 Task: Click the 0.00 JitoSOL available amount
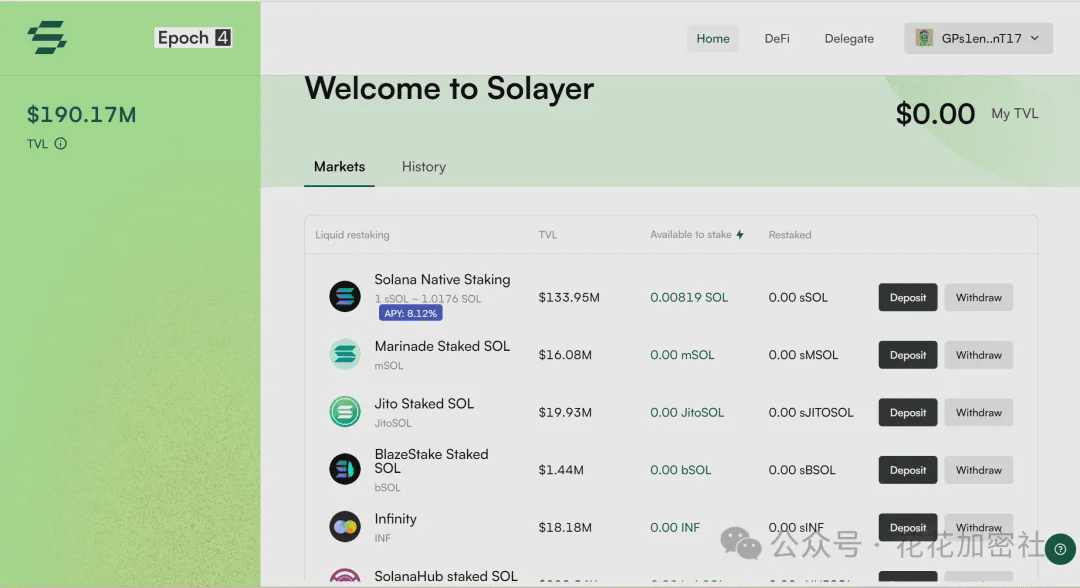click(687, 412)
